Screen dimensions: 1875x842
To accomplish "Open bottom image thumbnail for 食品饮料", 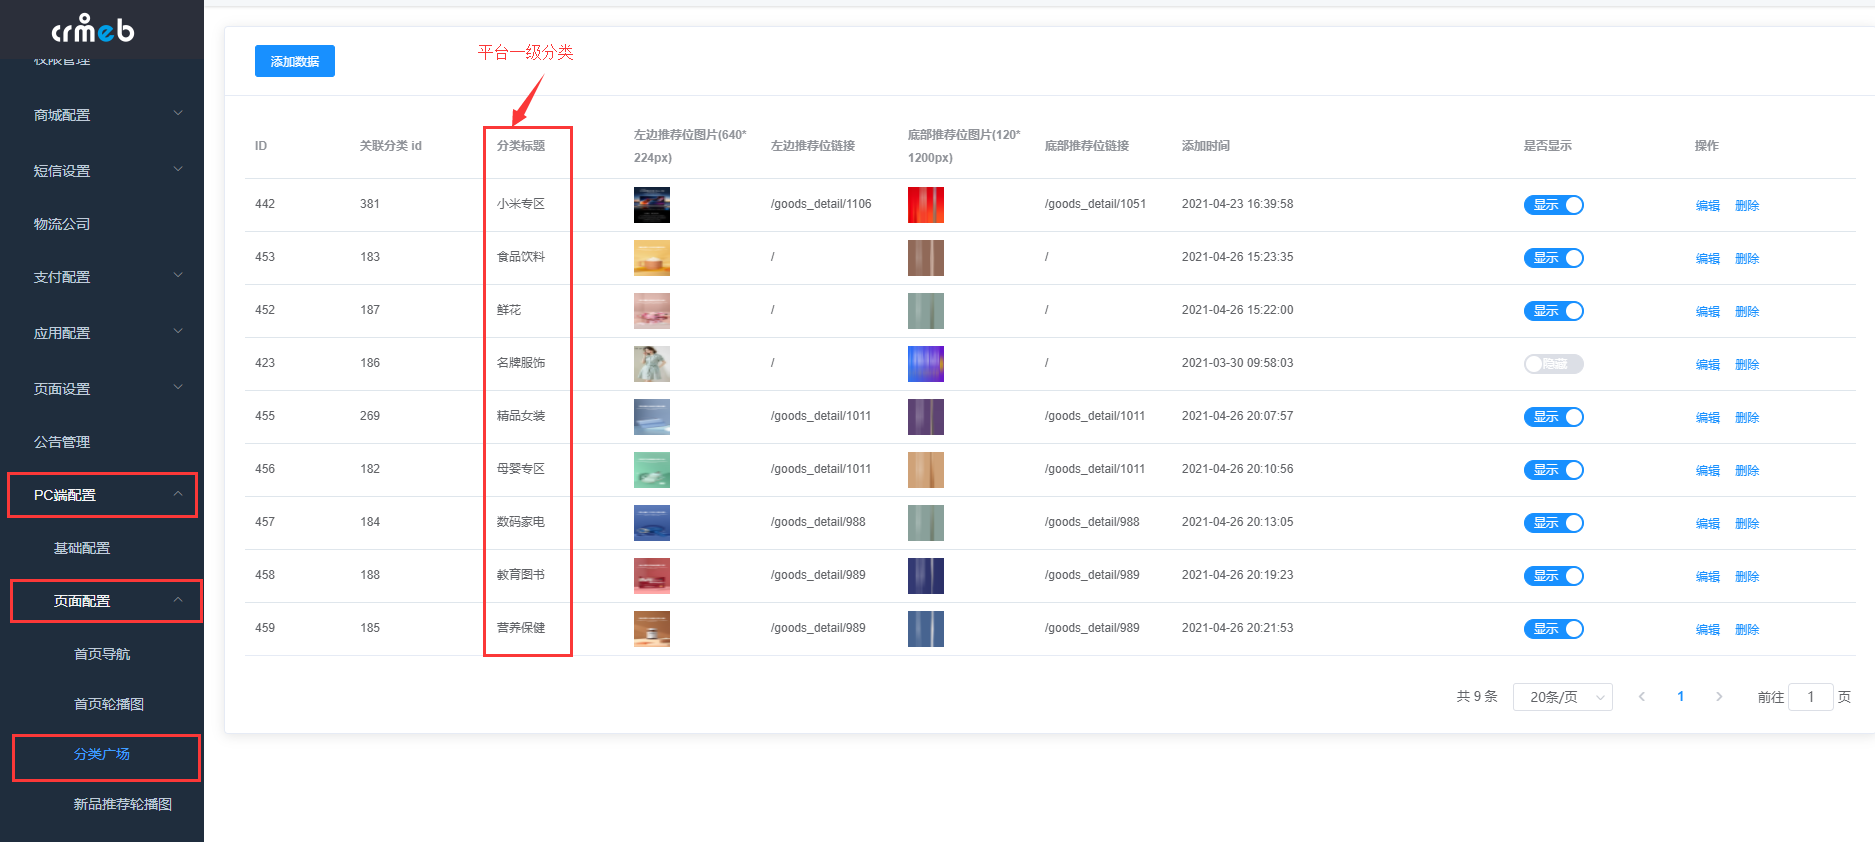I will tap(926, 258).
